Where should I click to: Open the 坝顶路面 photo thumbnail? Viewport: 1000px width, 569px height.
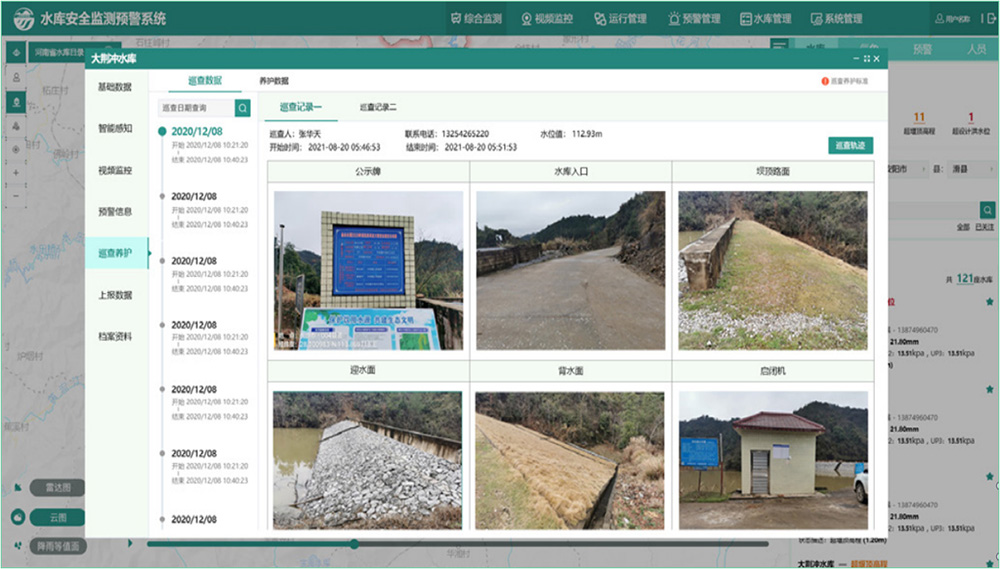[x=773, y=270]
